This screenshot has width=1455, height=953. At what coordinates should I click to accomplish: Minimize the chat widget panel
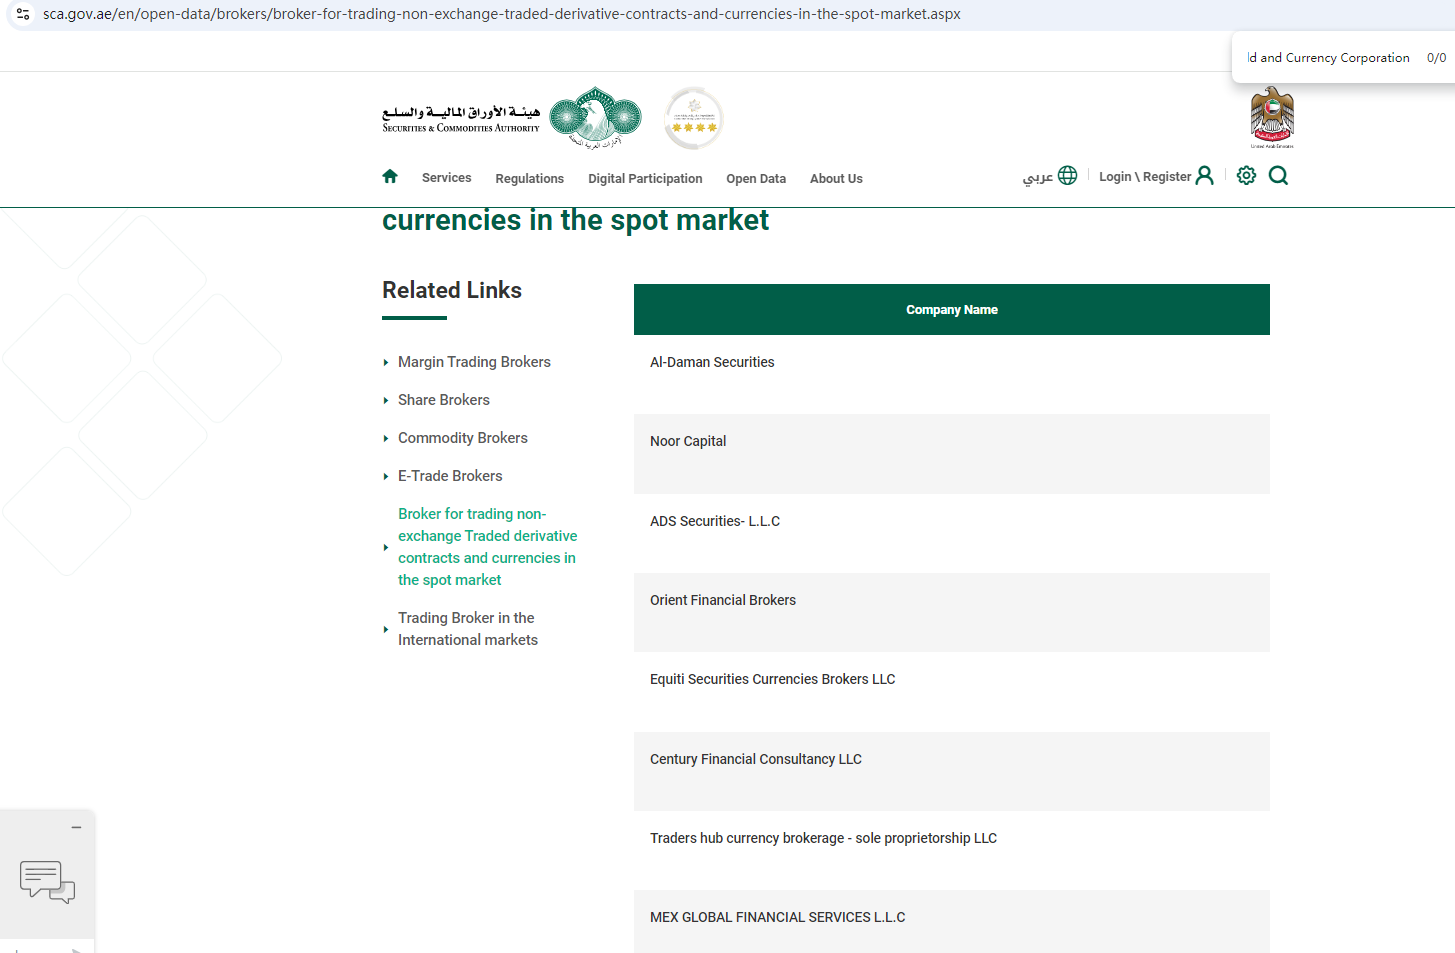76,828
